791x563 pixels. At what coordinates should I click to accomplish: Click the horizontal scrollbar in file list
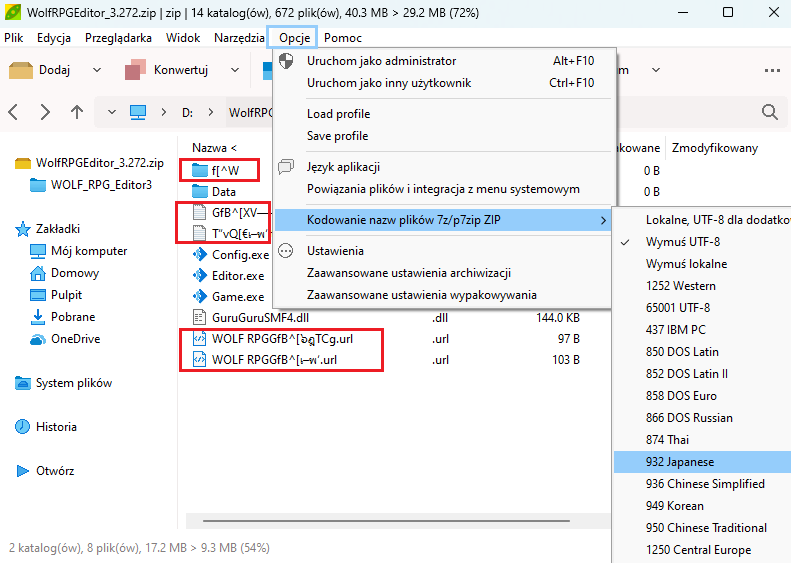[x=400, y=520]
